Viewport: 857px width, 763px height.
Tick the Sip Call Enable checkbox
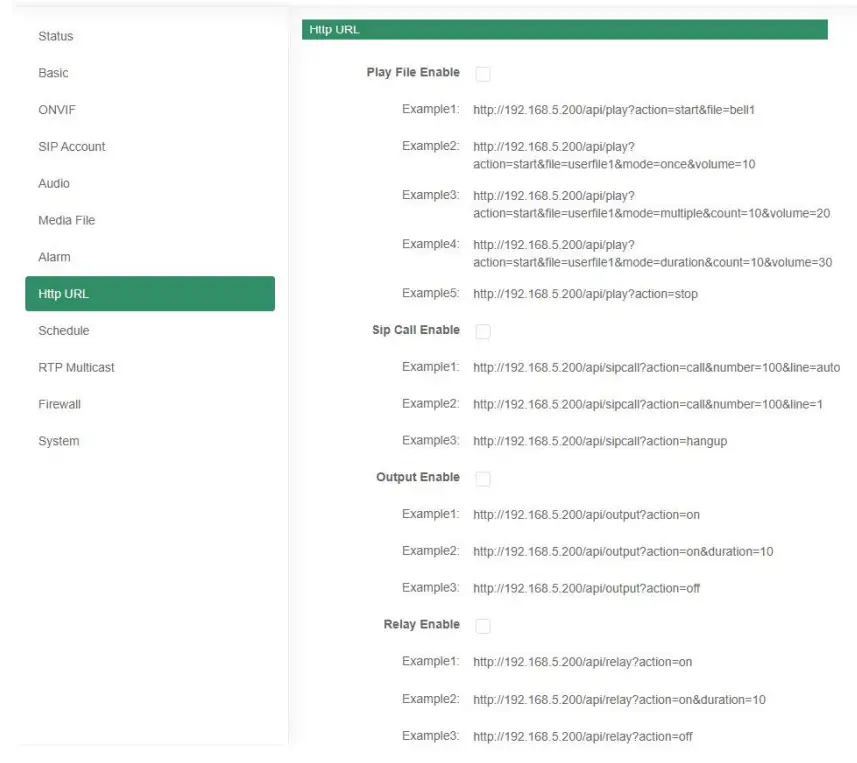pos(483,331)
